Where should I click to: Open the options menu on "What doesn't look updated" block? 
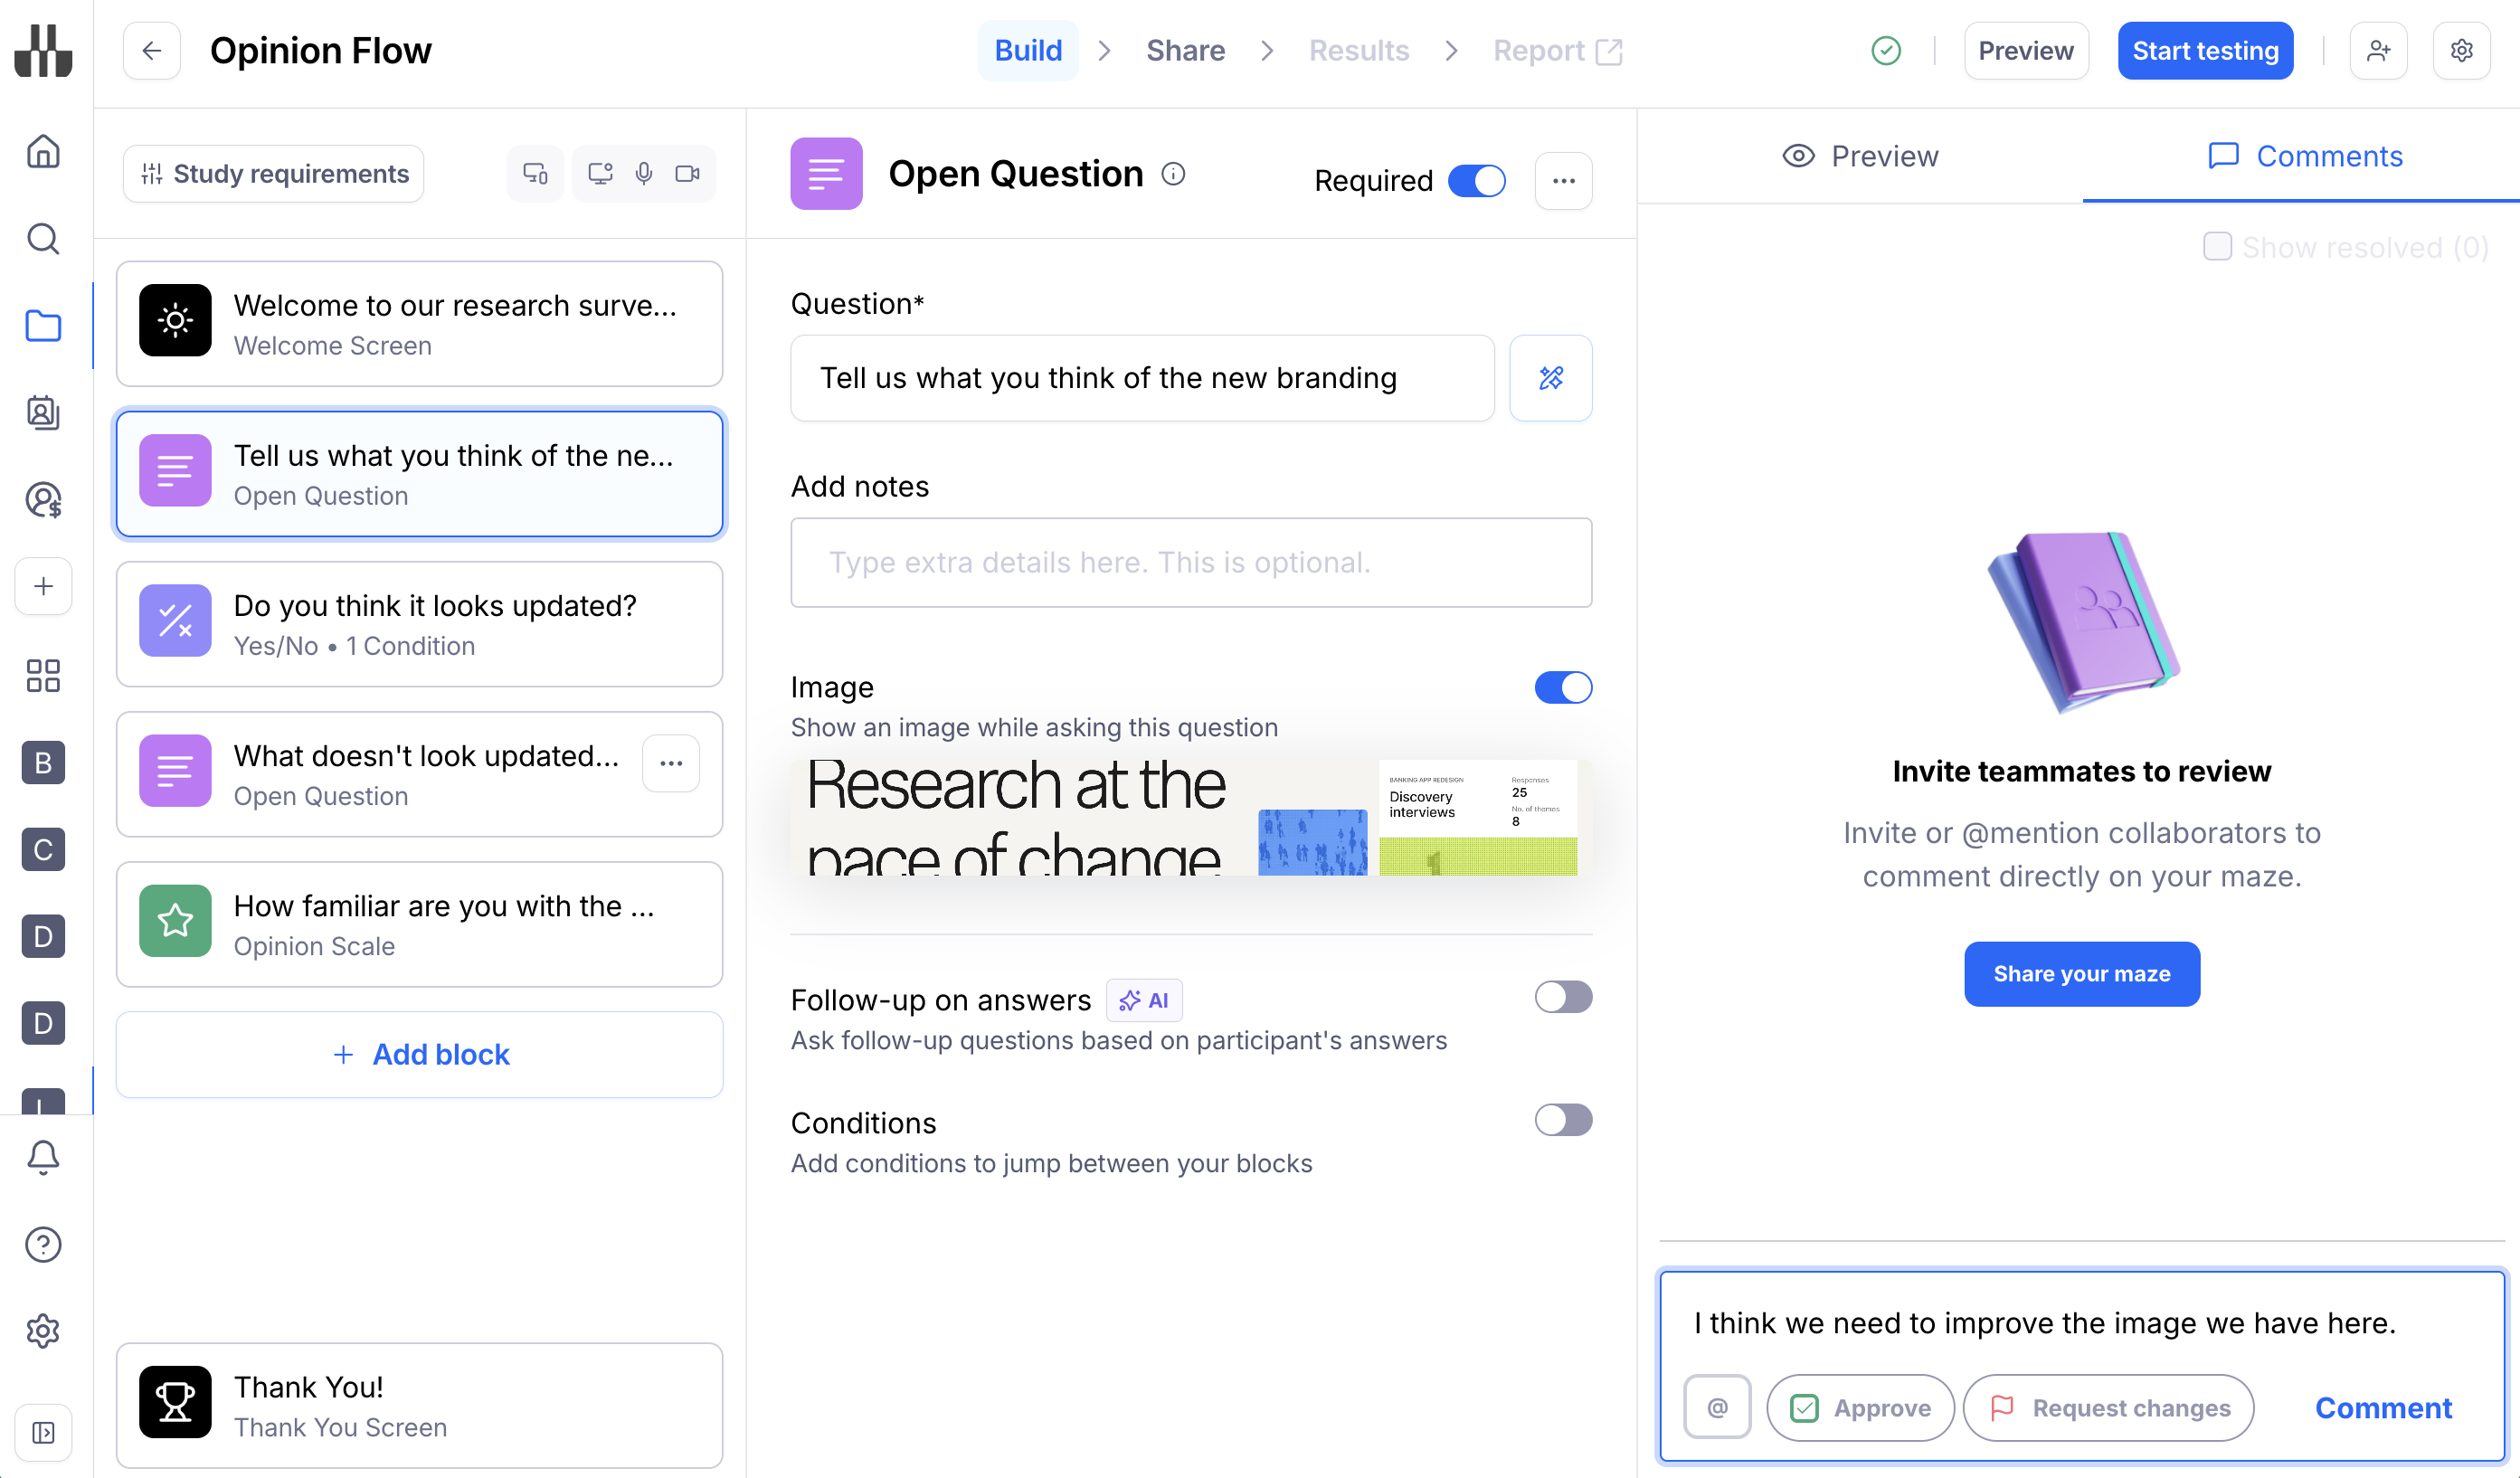pyautogui.click(x=671, y=764)
